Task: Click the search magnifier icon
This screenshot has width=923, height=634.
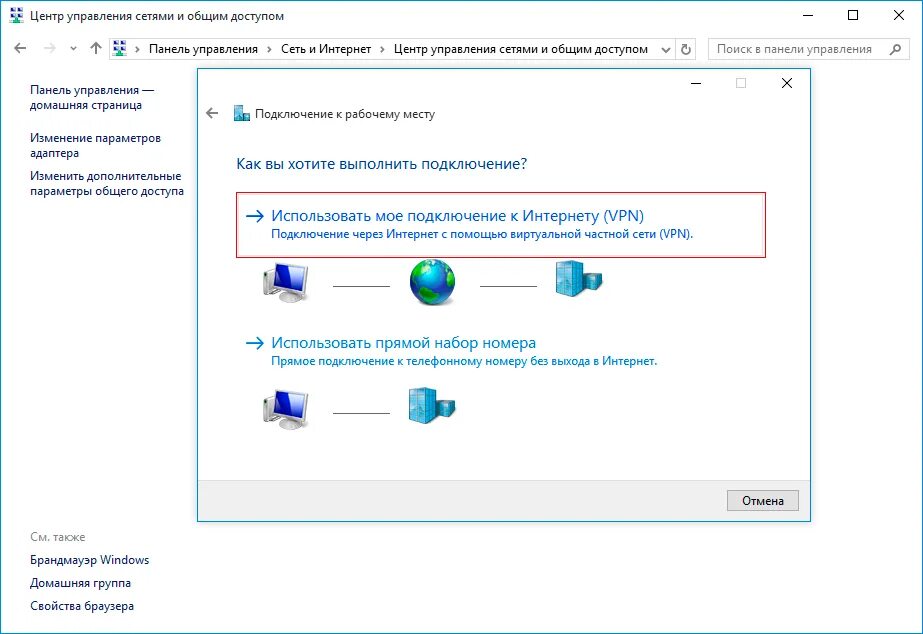Action: tap(895, 49)
